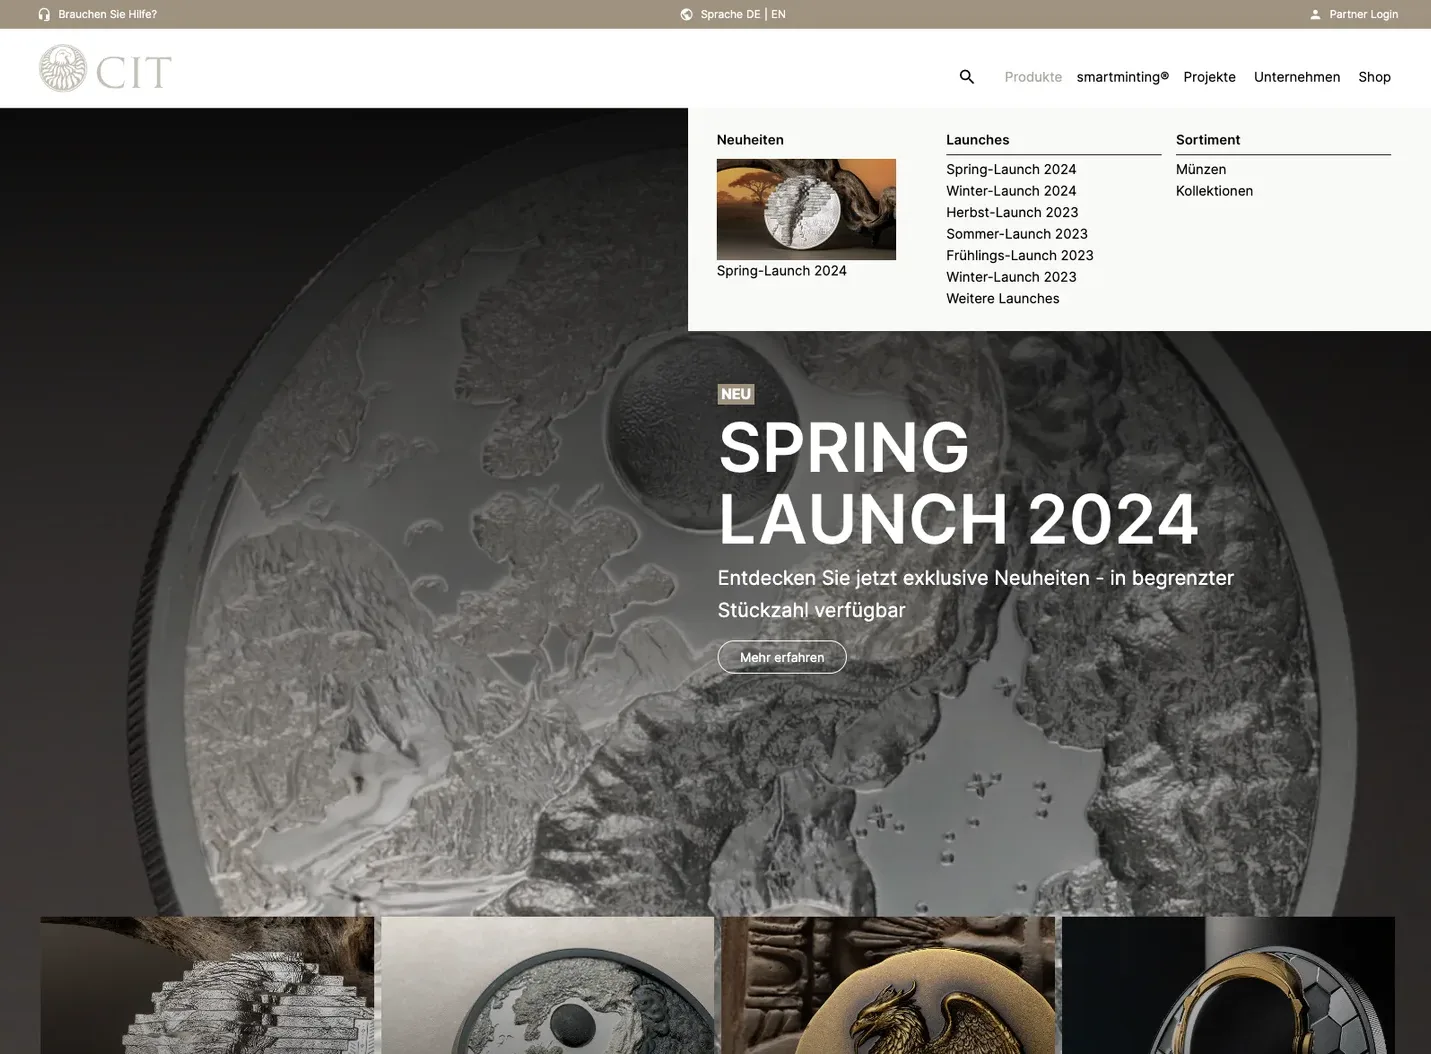Go home via the CIT logo
The image size is (1431, 1054).
[105, 69]
